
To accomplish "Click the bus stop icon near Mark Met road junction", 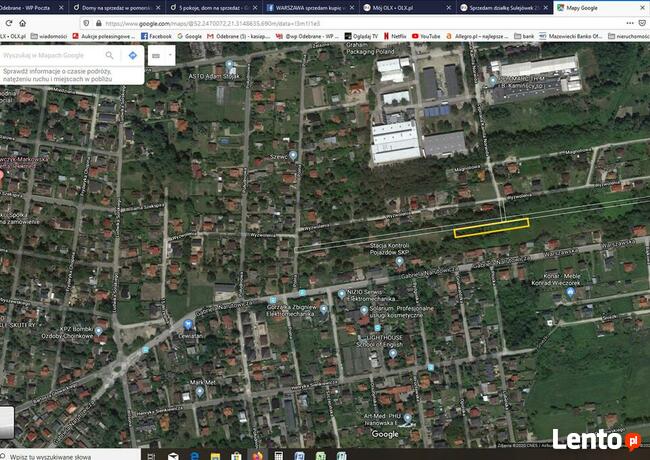I will point(146,350).
